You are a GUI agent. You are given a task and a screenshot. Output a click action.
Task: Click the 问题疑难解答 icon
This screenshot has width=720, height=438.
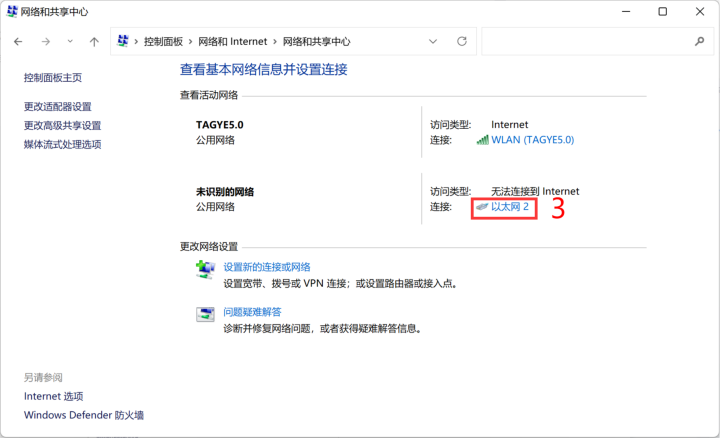pyautogui.click(x=205, y=314)
